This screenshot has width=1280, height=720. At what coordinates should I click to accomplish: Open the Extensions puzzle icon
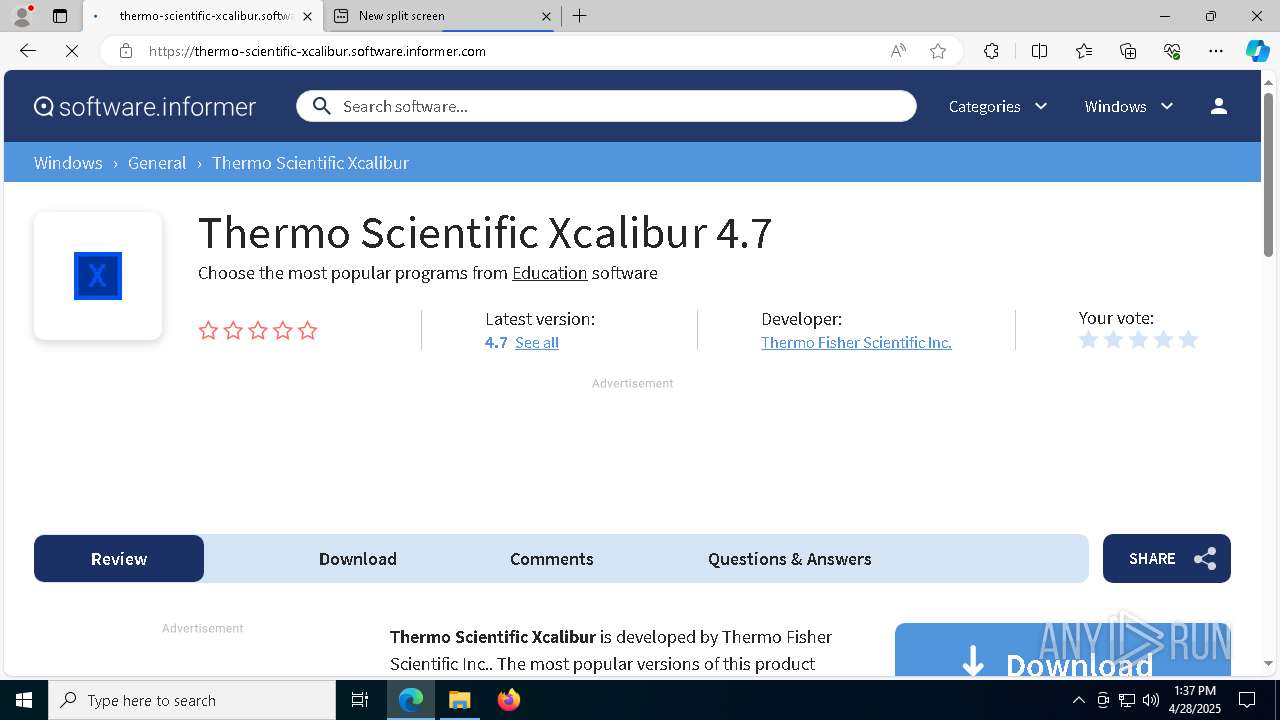[x=991, y=51]
